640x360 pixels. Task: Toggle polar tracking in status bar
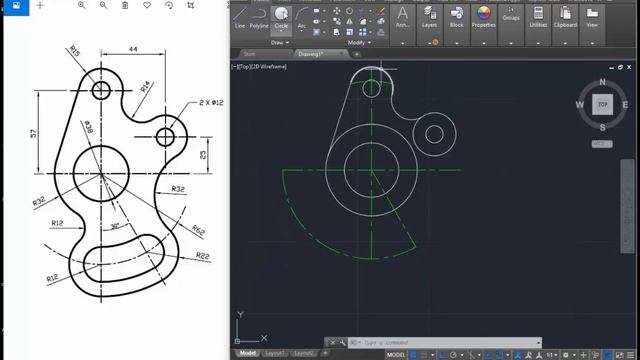point(453,355)
